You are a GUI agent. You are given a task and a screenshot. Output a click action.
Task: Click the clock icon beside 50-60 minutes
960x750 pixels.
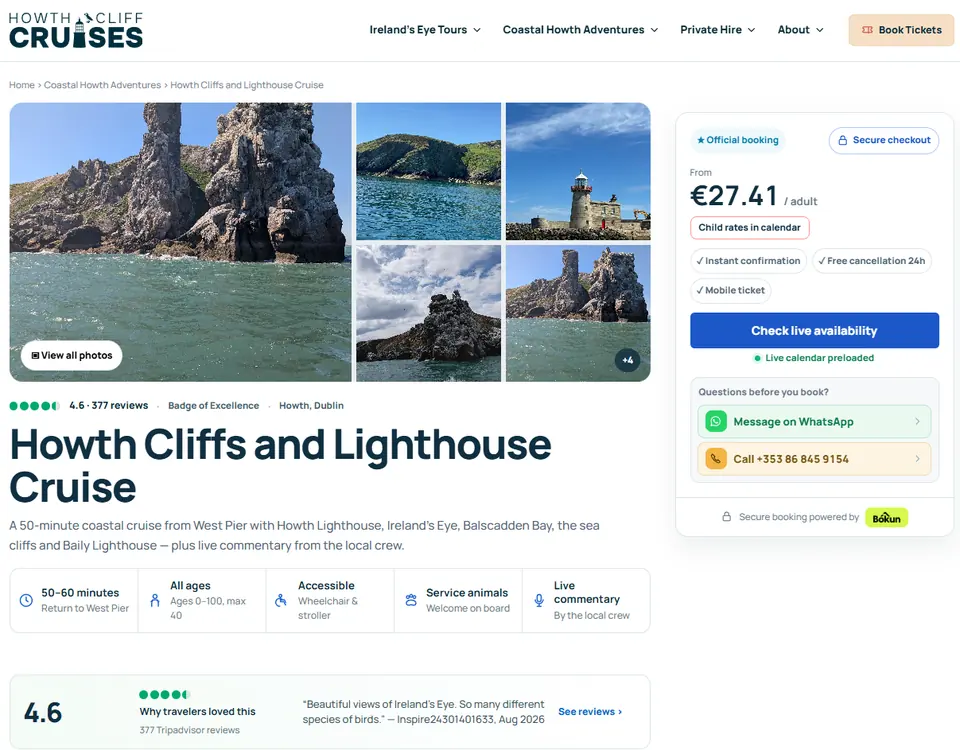click(26, 600)
